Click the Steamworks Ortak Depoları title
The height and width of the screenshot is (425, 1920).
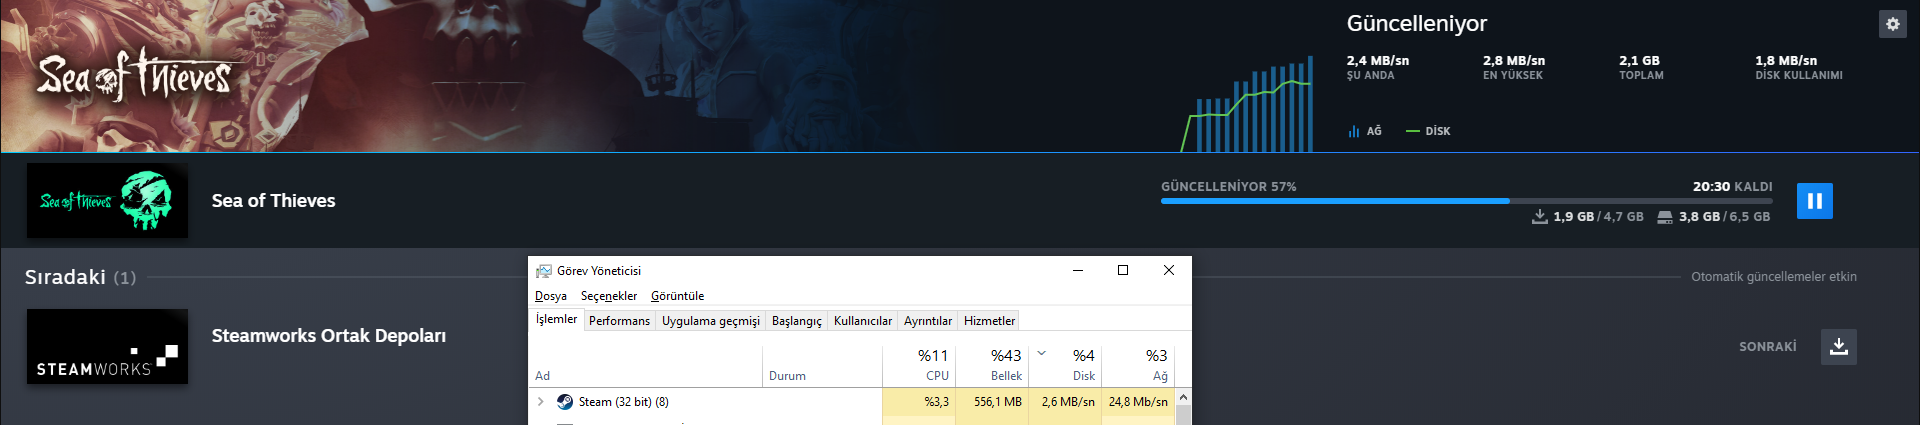(x=328, y=336)
